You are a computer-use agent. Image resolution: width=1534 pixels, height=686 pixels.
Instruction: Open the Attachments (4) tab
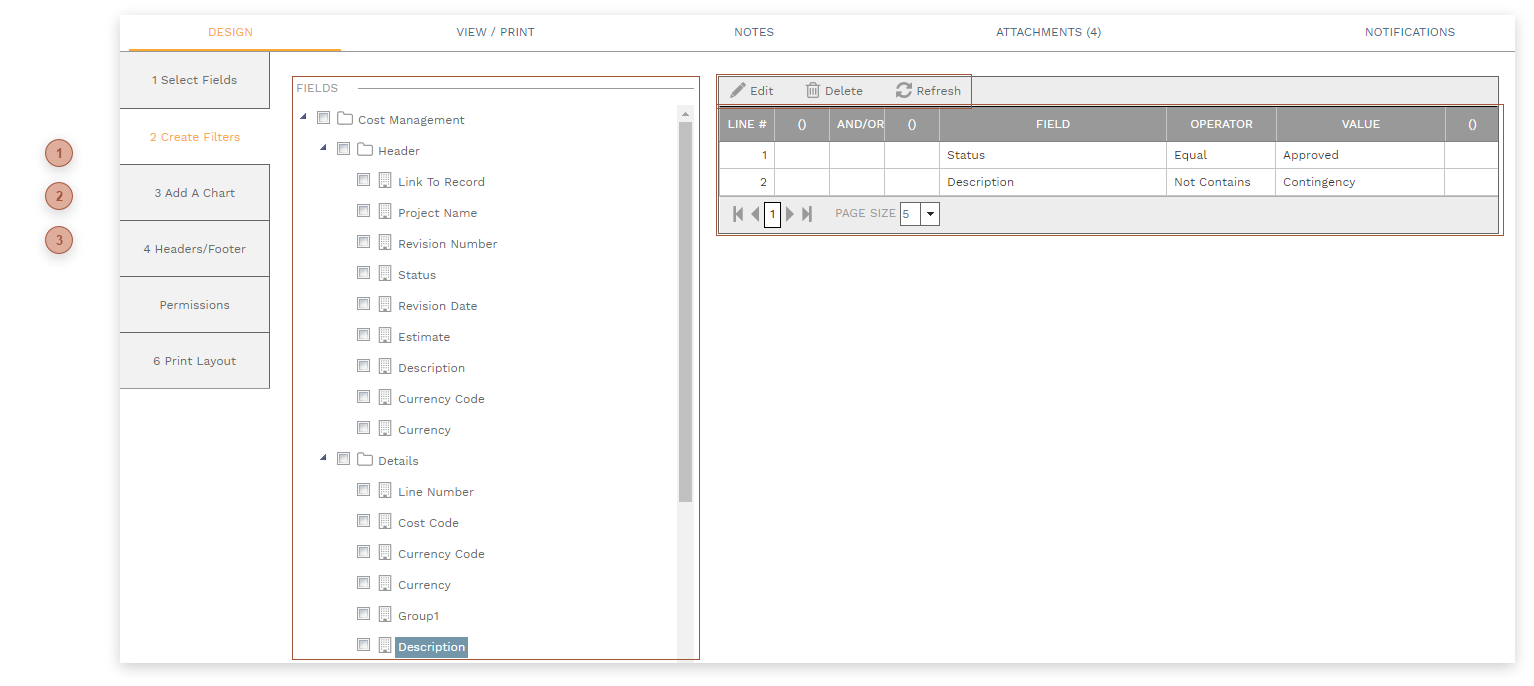(x=1048, y=32)
